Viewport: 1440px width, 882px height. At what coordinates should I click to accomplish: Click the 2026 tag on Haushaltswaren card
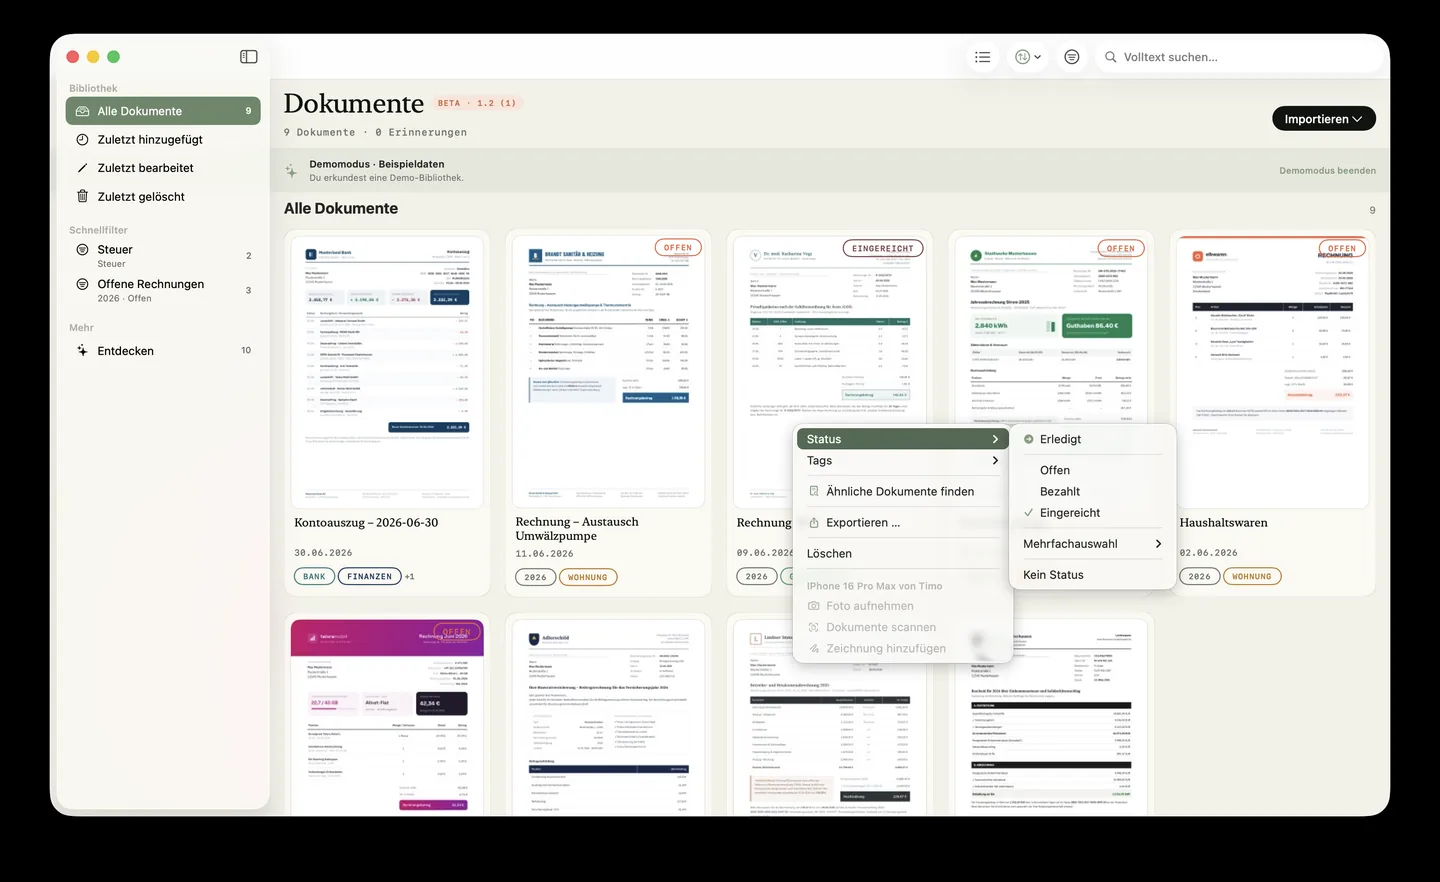(x=1200, y=577)
